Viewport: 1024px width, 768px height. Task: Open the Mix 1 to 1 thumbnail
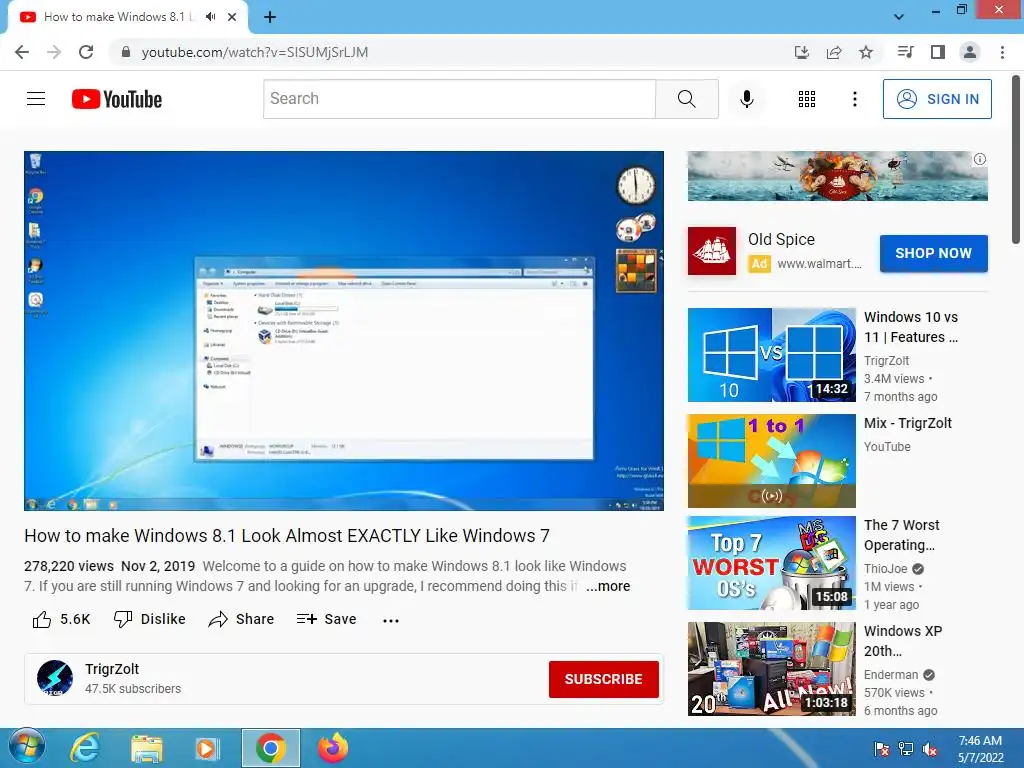(771, 461)
